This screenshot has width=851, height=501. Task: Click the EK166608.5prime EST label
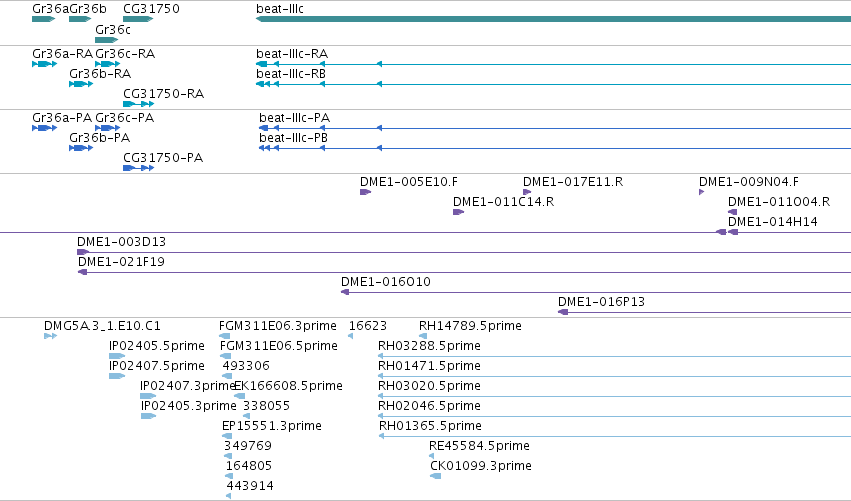point(288,386)
